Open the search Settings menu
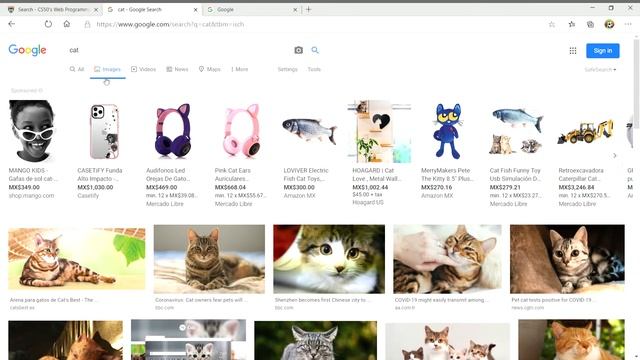Viewport: 640px width, 360px height. click(287, 69)
